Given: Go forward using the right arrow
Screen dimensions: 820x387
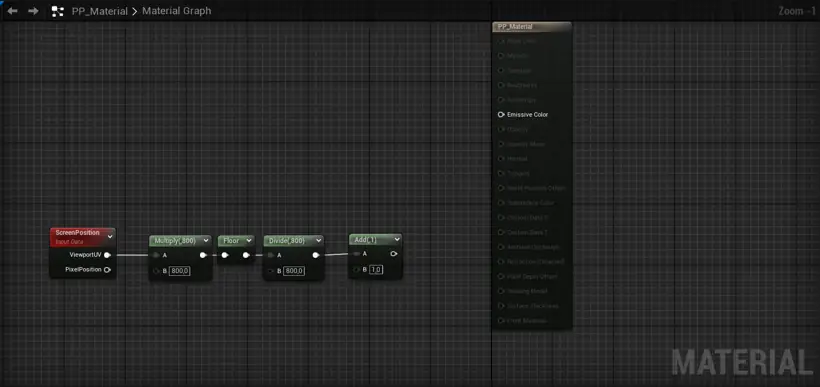Looking at the screenshot, I should coord(33,10).
